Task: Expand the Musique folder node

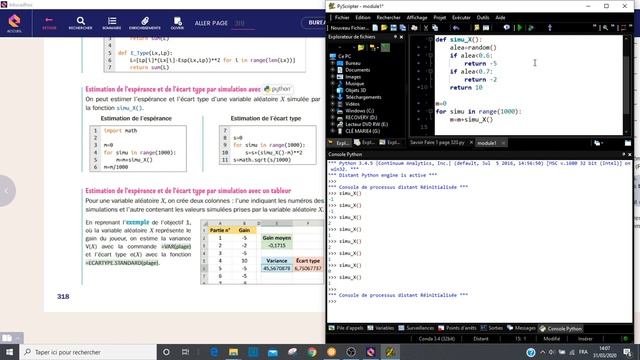Action: pyautogui.click(x=333, y=84)
